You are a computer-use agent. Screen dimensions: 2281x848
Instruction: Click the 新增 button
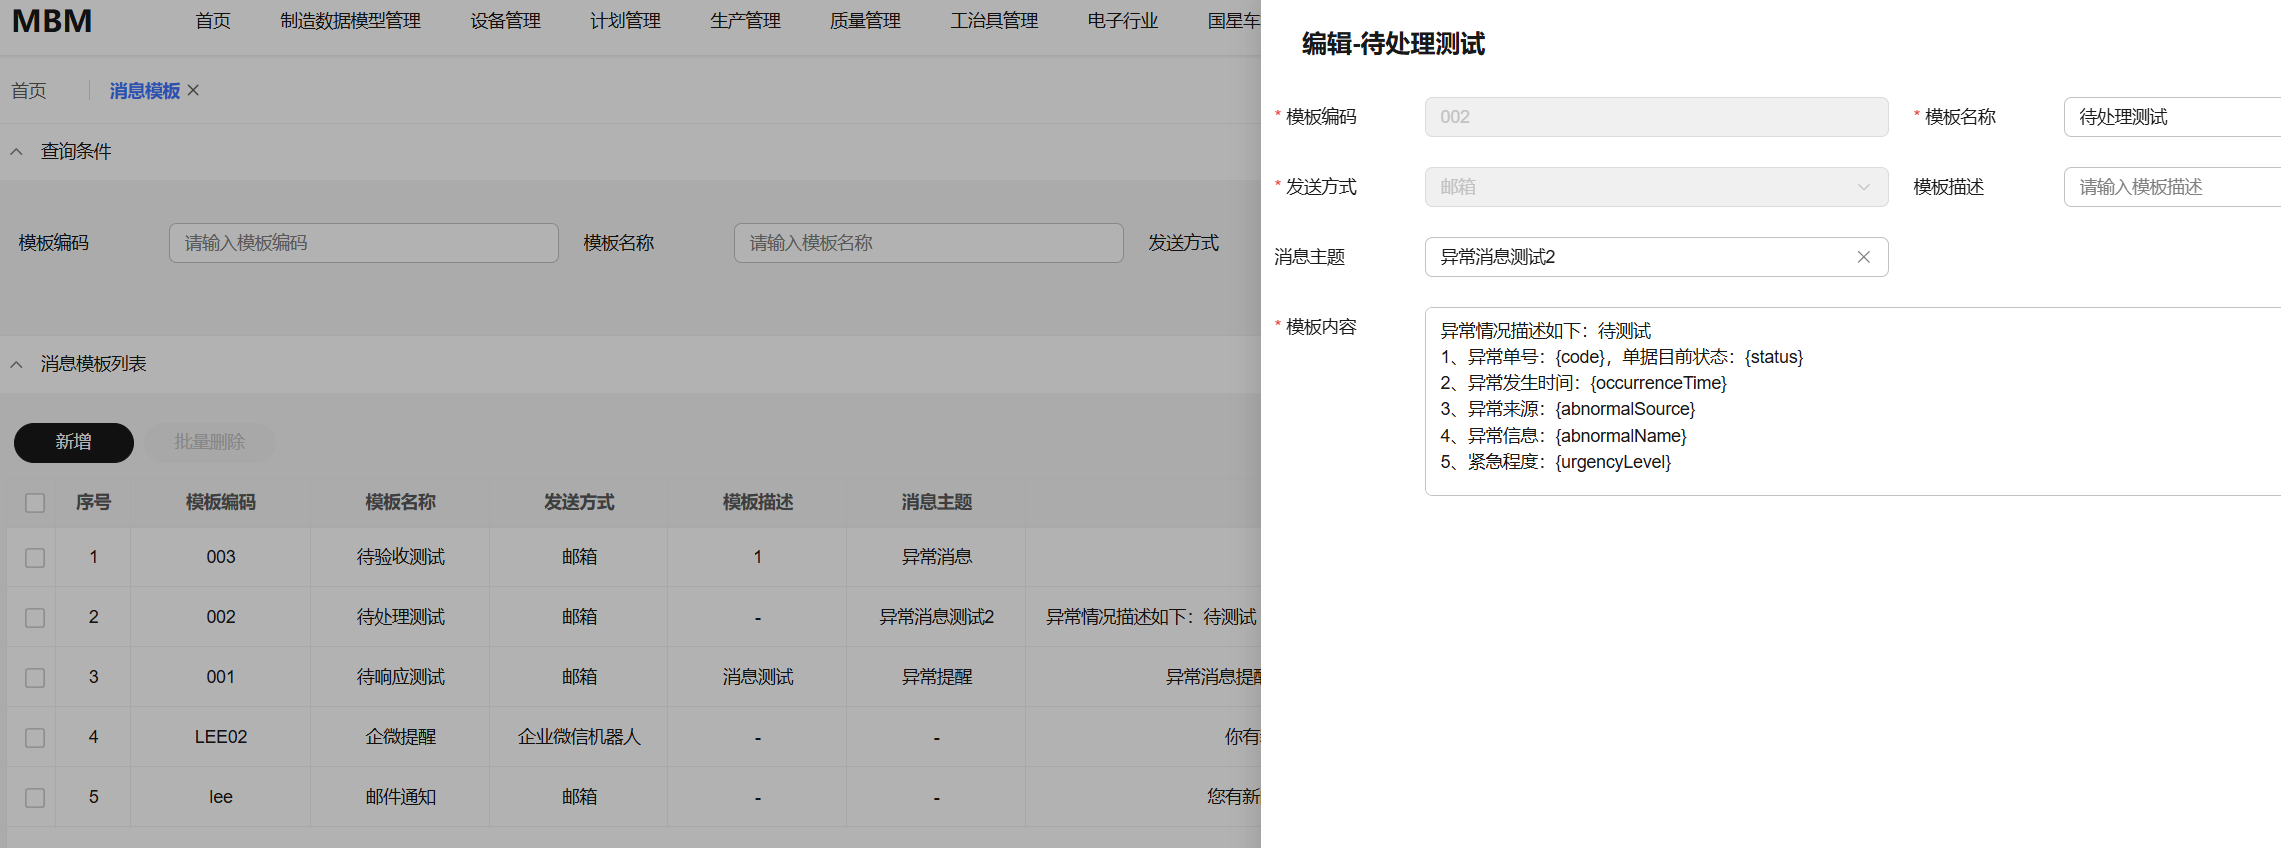click(74, 442)
